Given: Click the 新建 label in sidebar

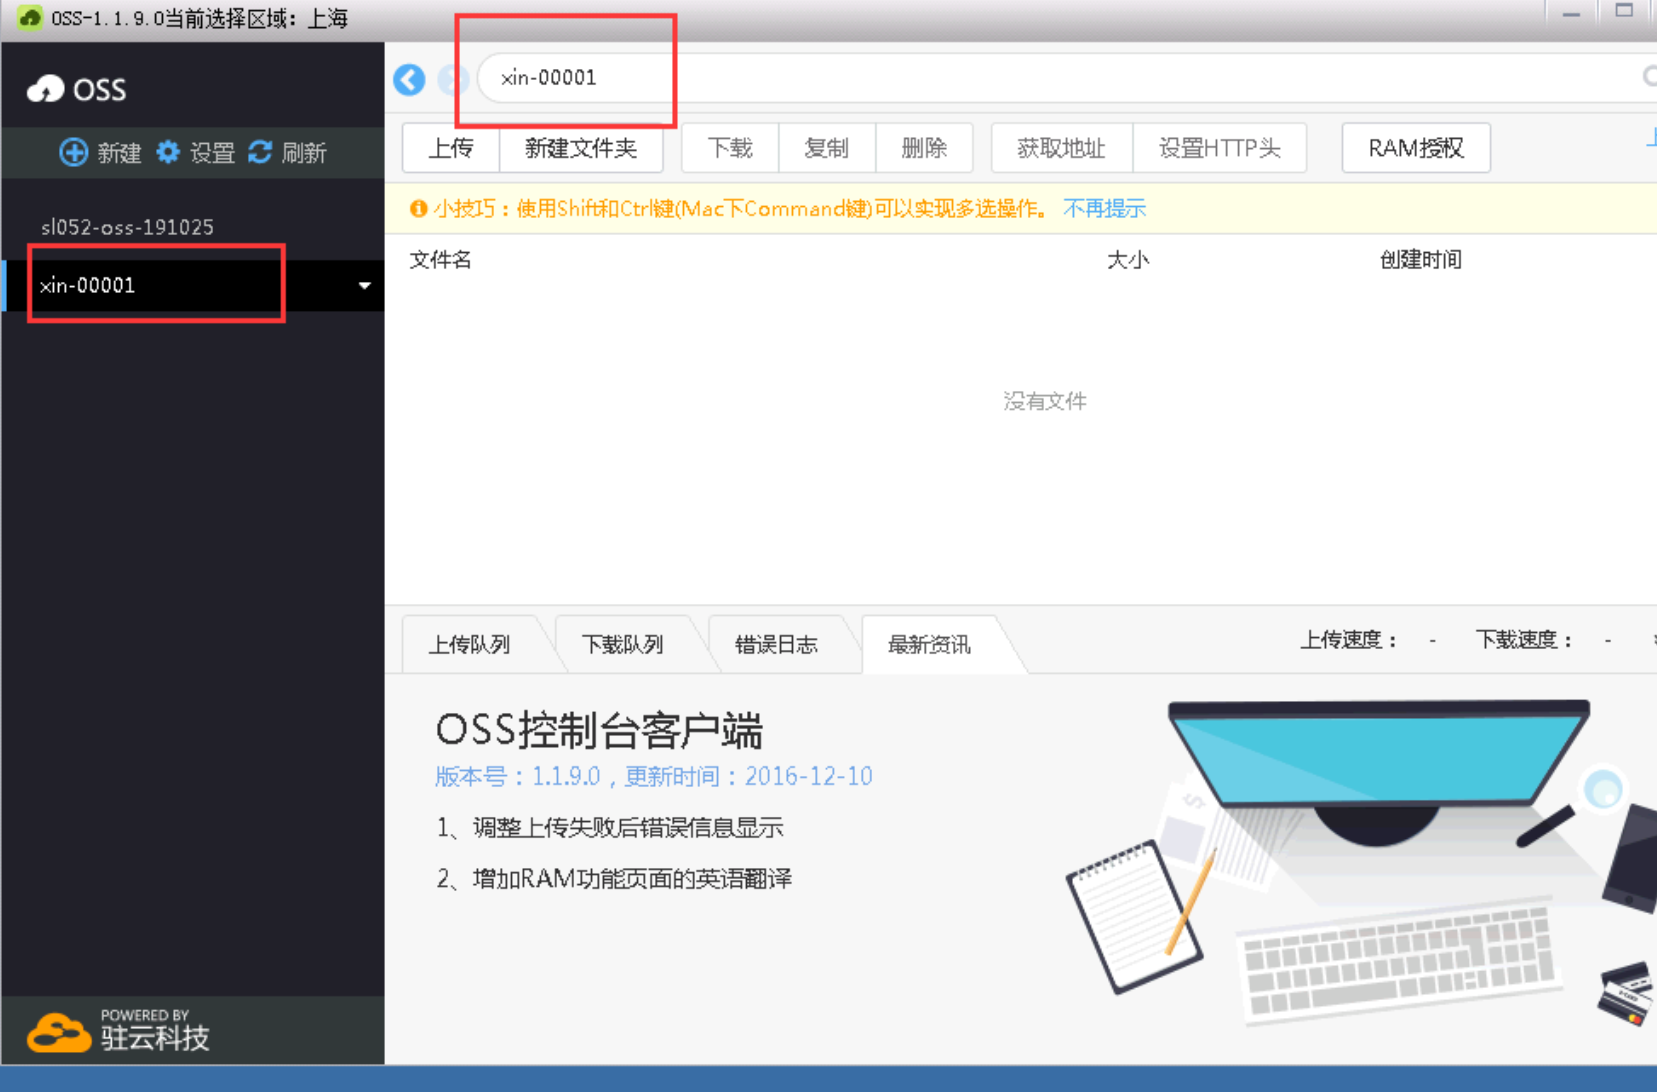Looking at the screenshot, I should [x=119, y=153].
